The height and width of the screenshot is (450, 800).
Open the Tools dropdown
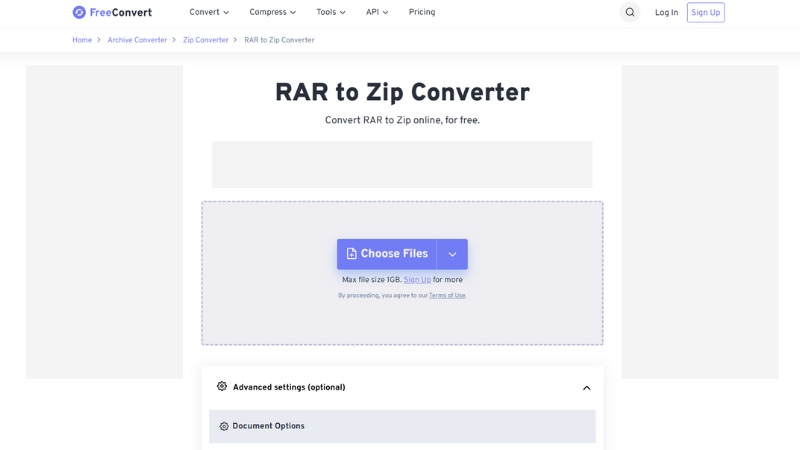coord(330,13)
